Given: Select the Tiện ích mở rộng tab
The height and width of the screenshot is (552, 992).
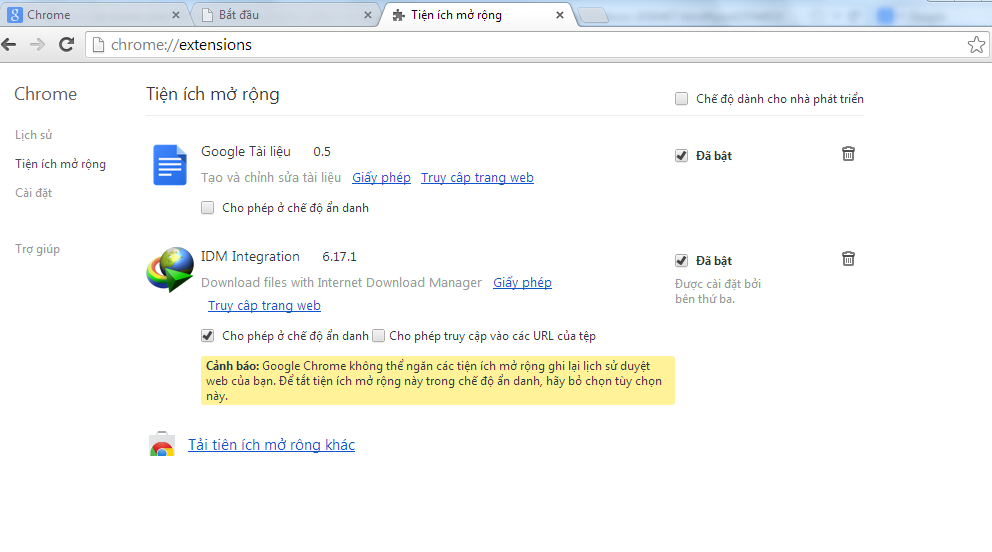Looking at the screenshot, I should 478,15.
